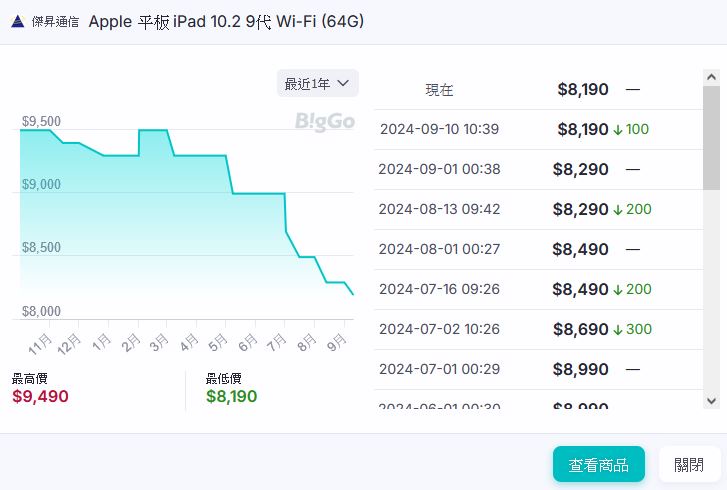
Task: Click the BigGo watermark logo on chart
Action: tap(324, 122)
